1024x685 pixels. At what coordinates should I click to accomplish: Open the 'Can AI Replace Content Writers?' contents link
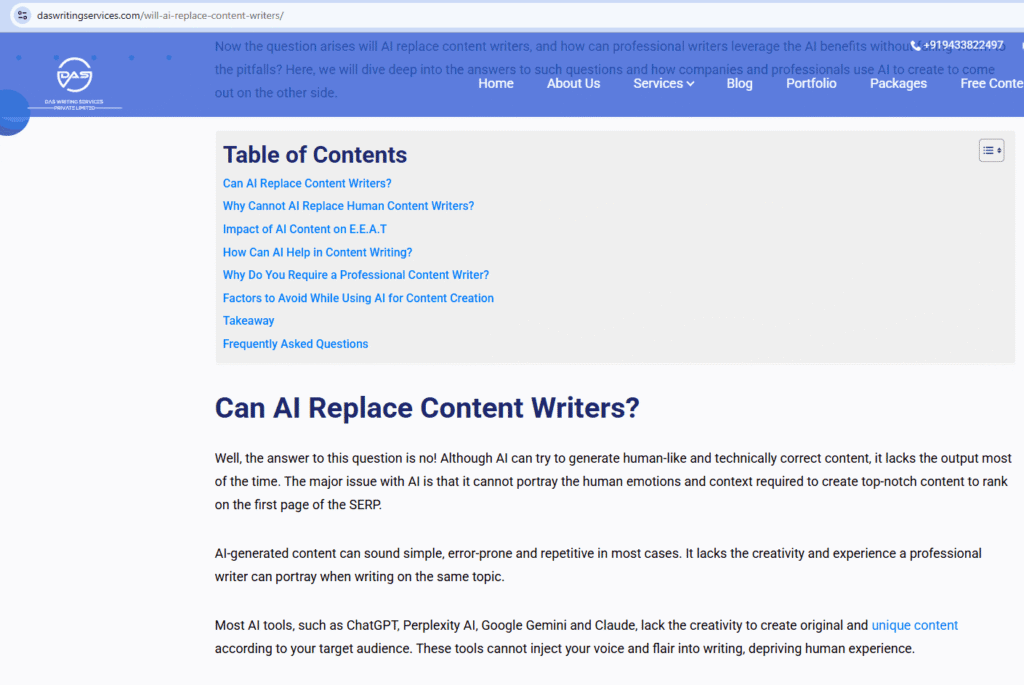tap(307, 183)
